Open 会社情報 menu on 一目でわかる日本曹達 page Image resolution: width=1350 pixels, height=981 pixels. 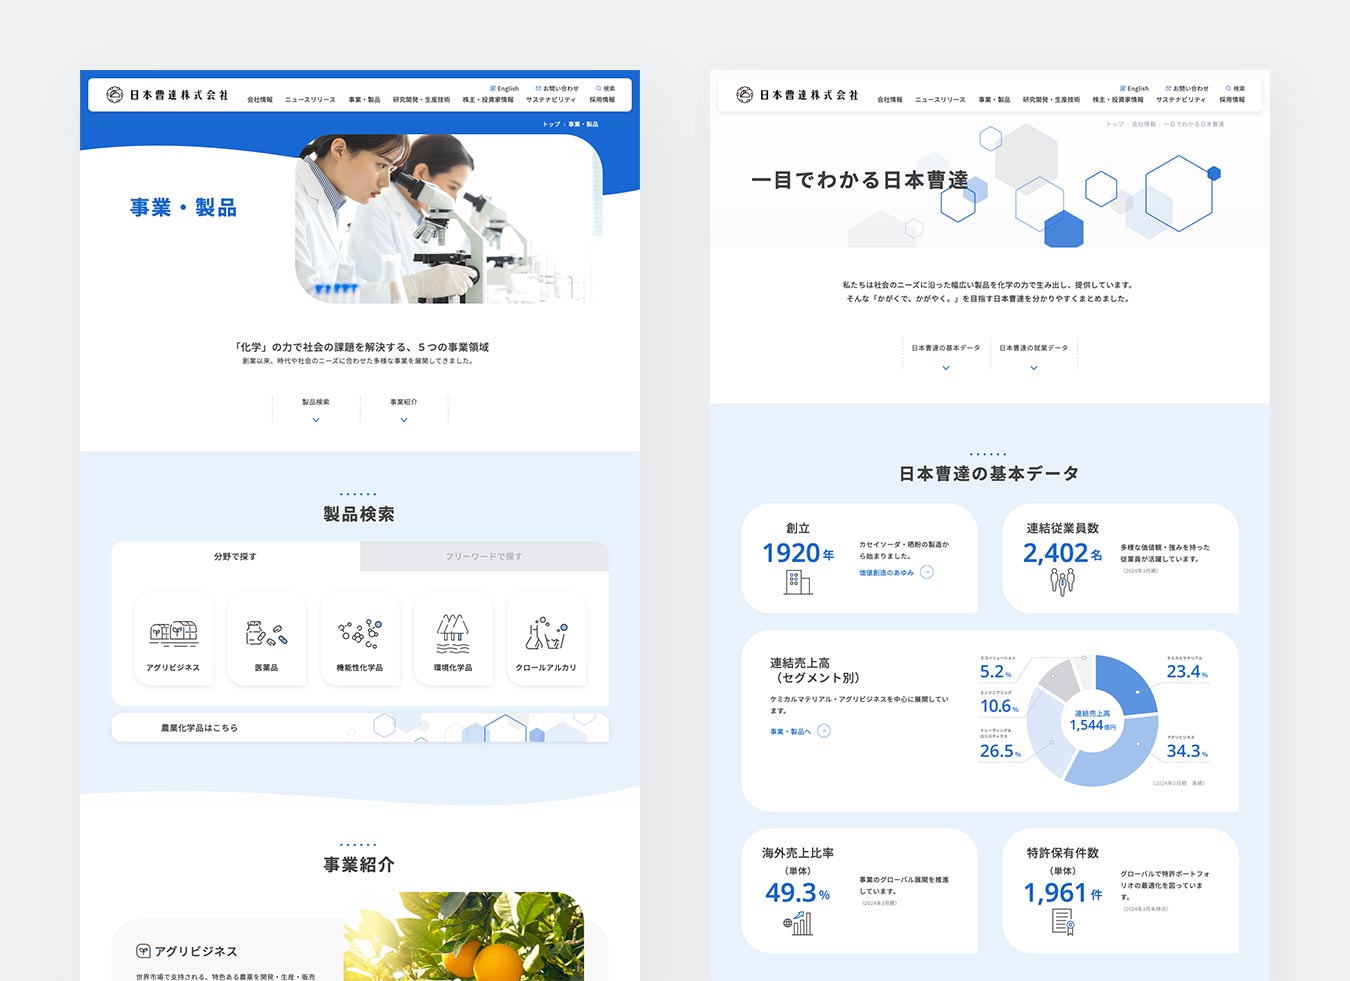tap(890, 100)
